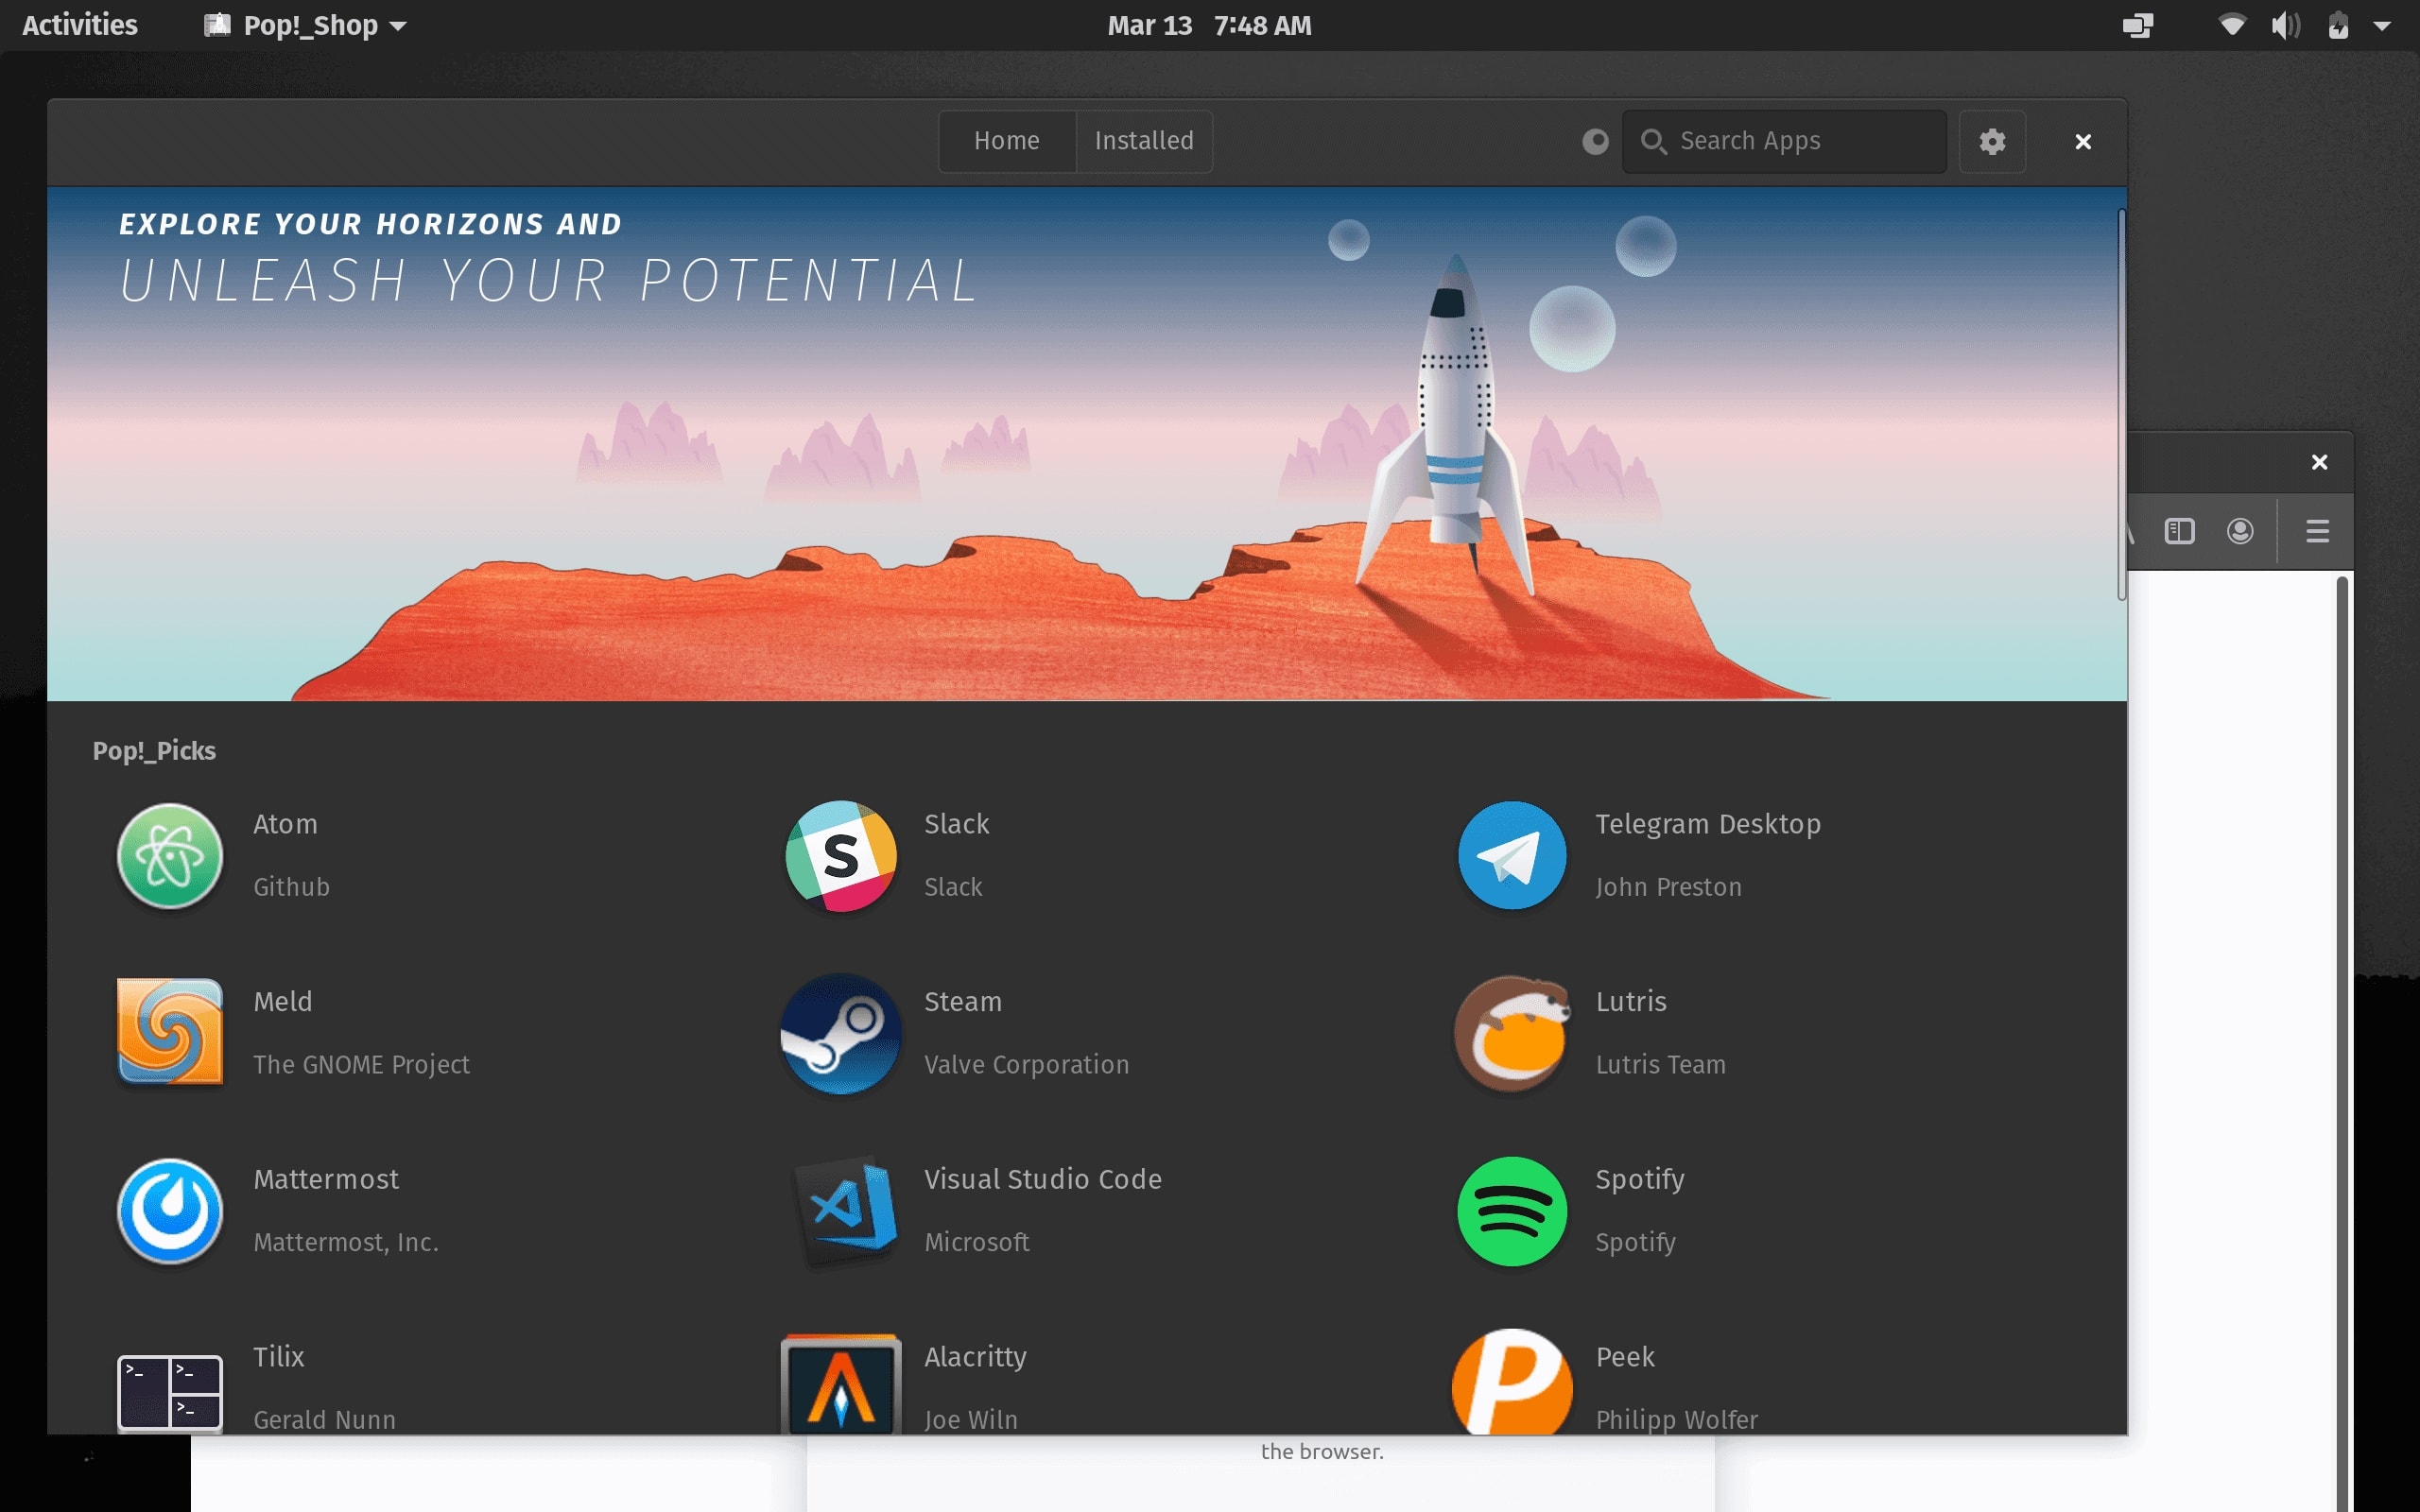
Task: Open the Steam app icon
Action: 841,1033
